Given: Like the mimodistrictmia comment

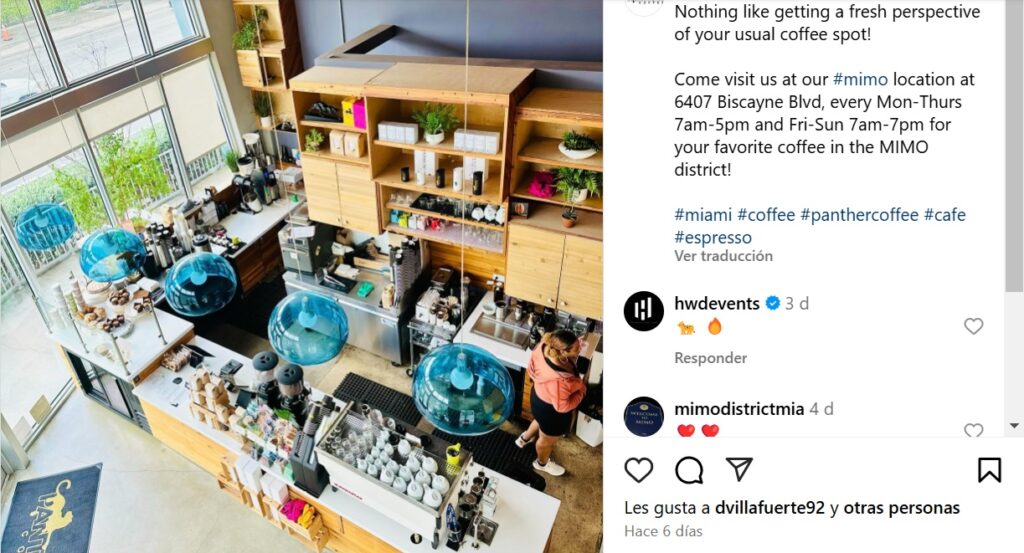Looking at the screenshot, I should pos(973,430).
